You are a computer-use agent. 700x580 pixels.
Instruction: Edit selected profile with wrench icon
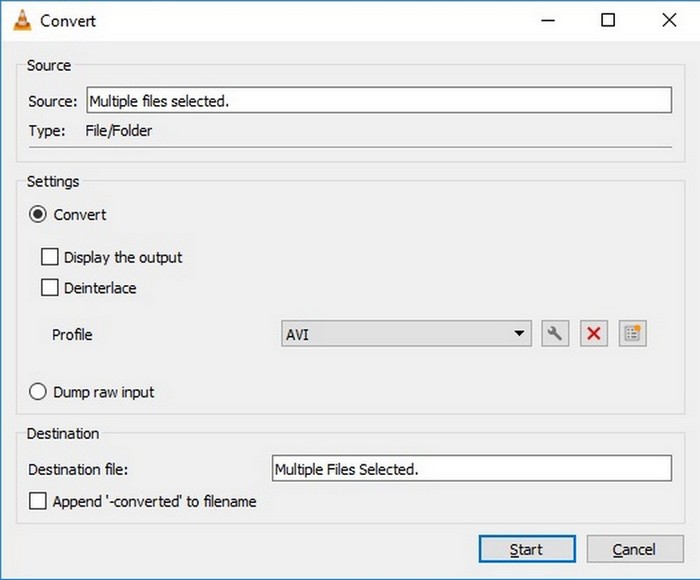[x=555, y=334]
